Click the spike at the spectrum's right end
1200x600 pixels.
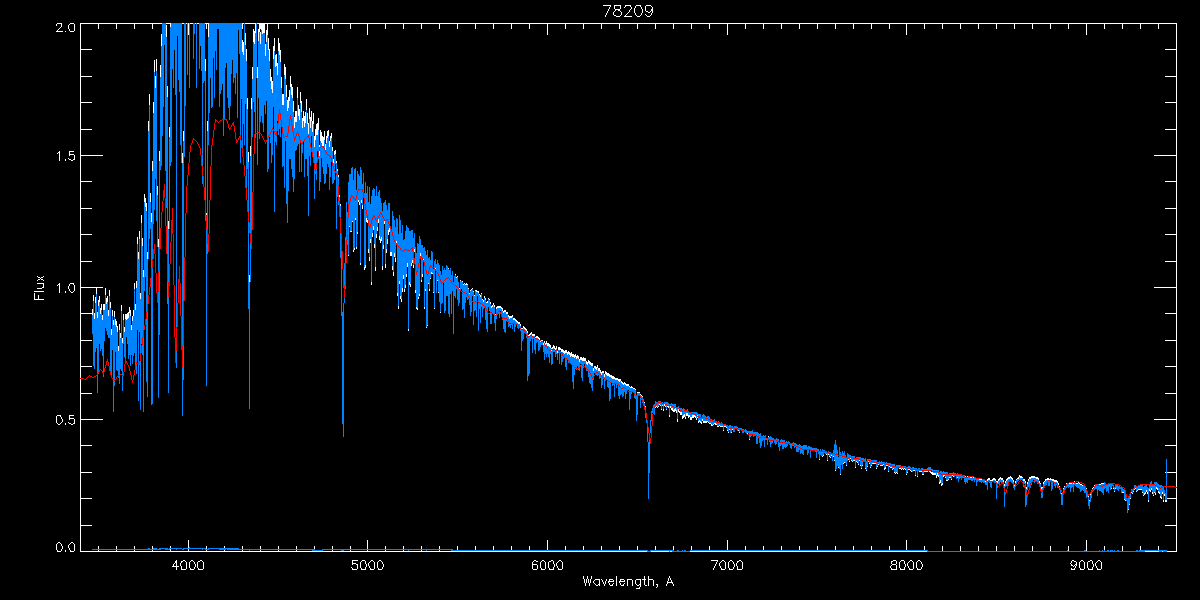pyautogui.click(x=1166, y=462)
